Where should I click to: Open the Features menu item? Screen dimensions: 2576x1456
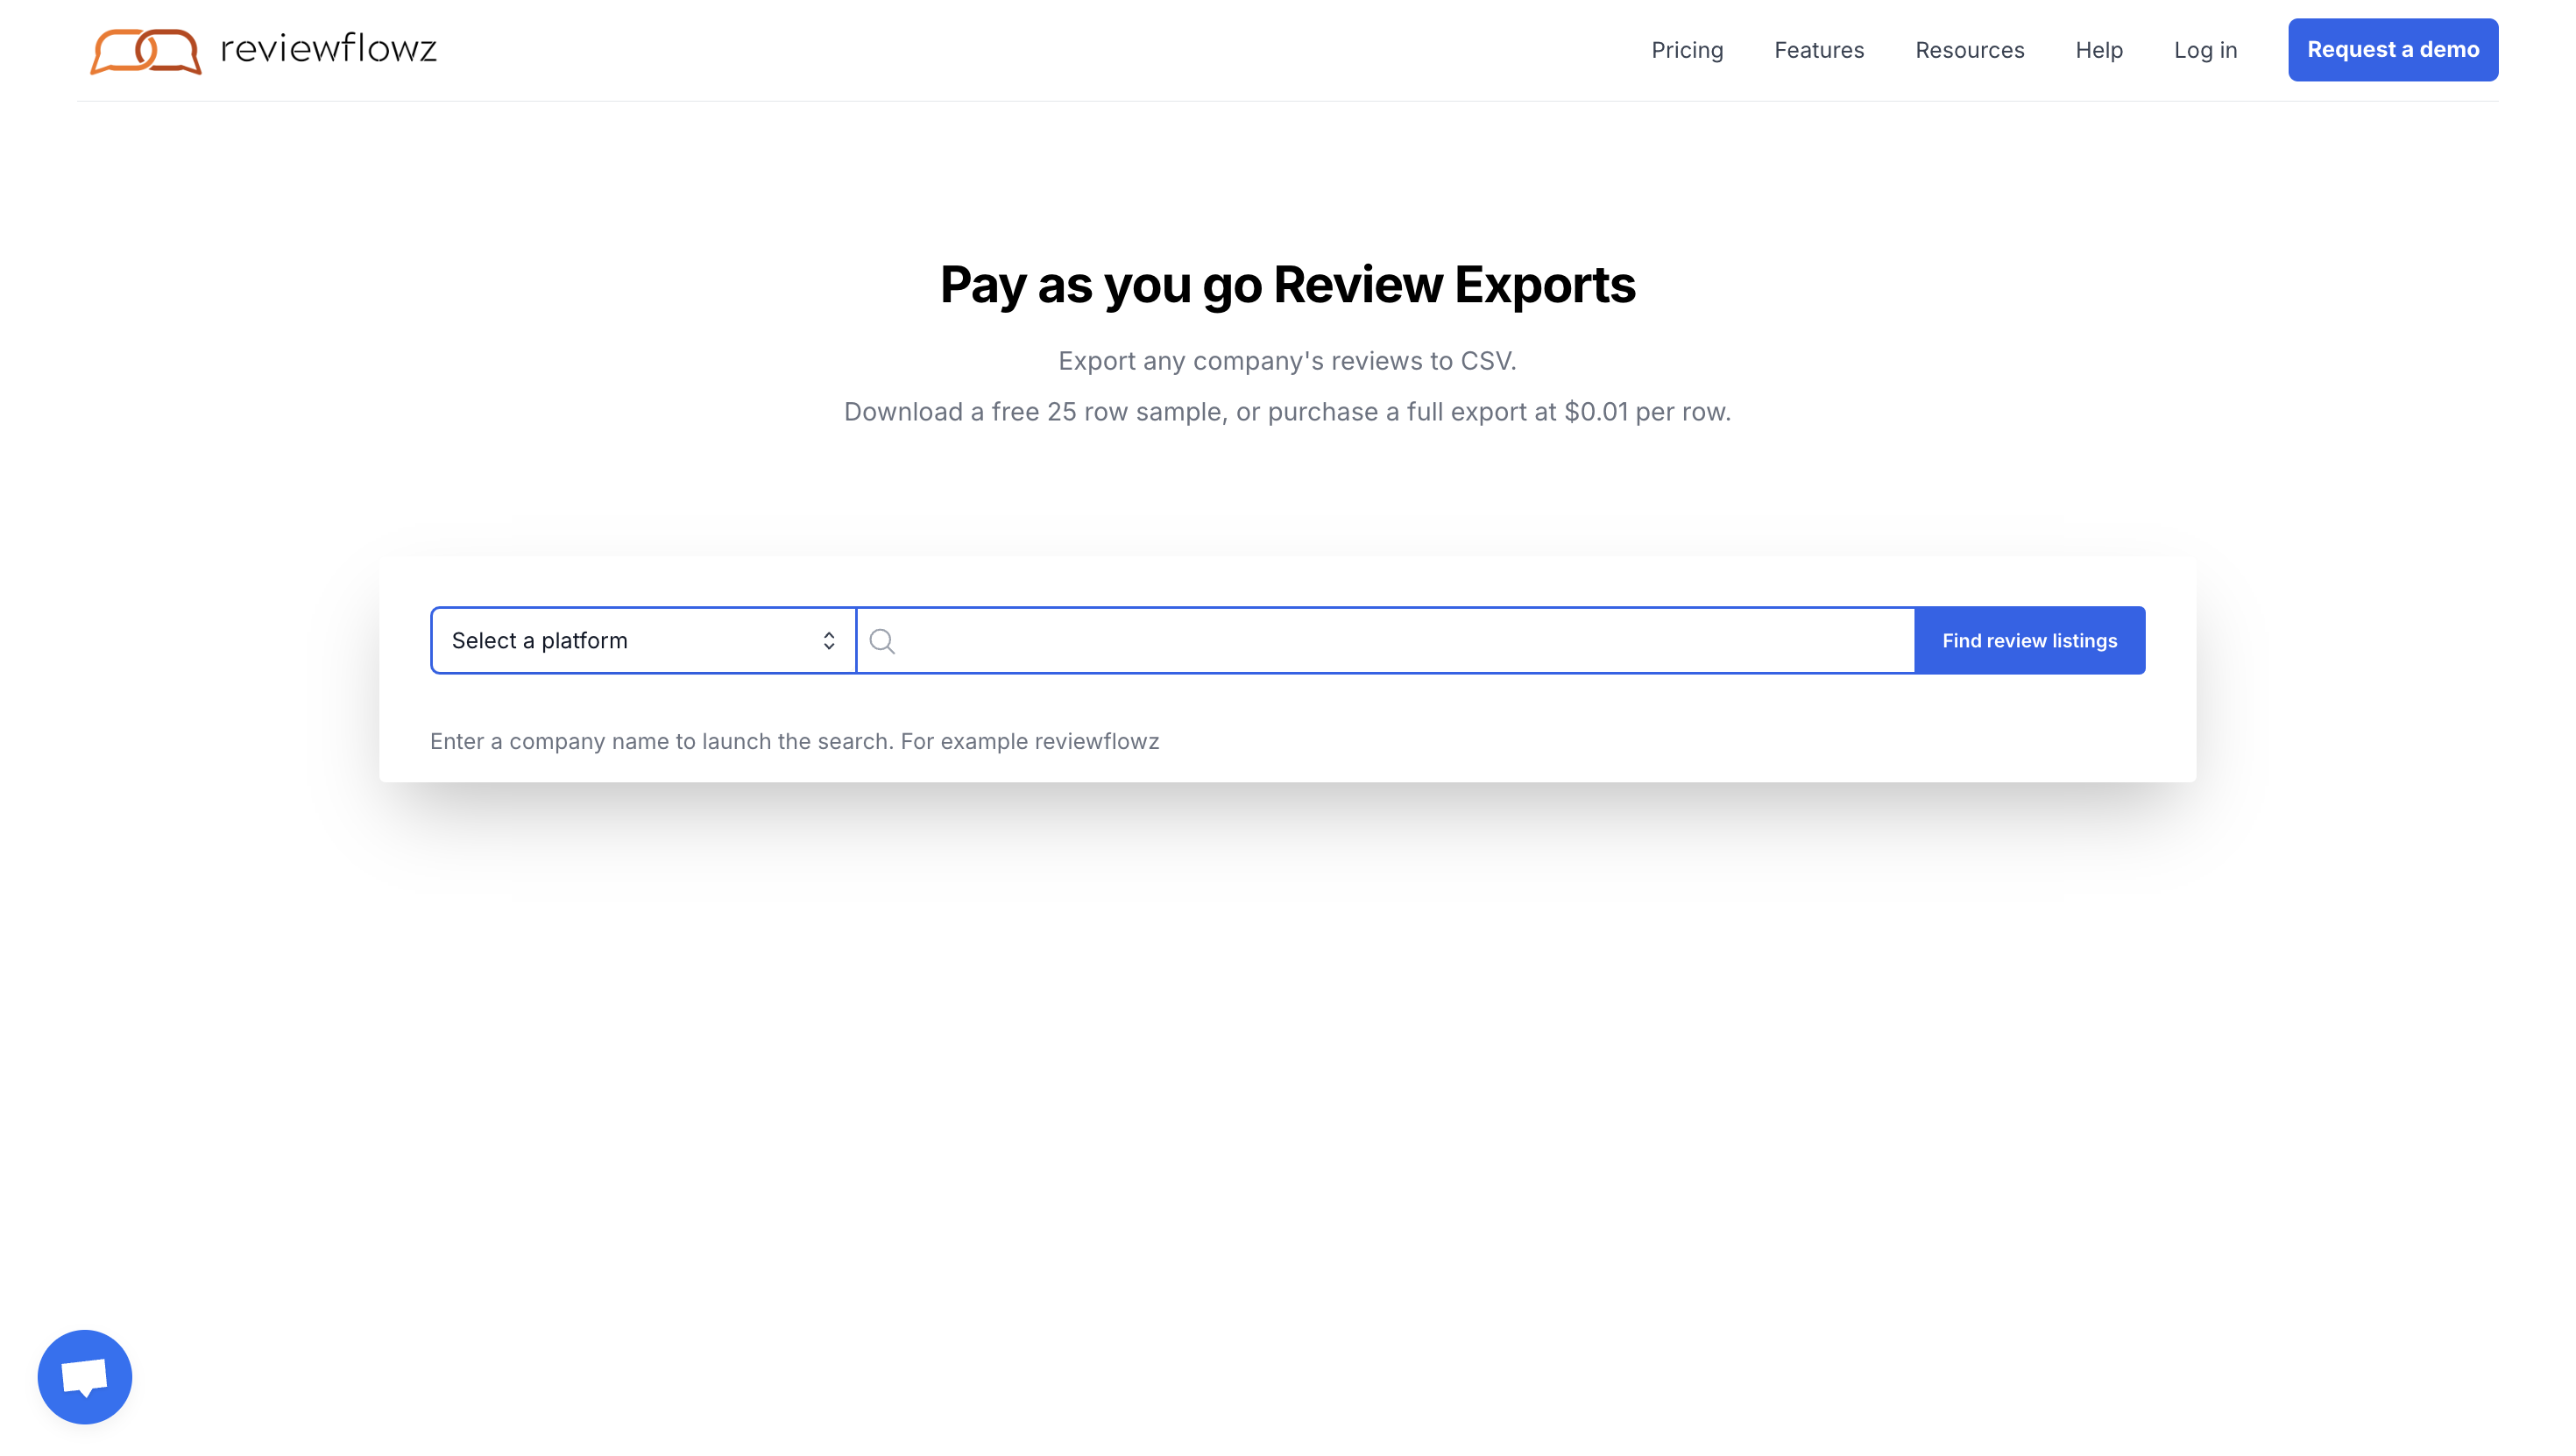(1819, 50)
